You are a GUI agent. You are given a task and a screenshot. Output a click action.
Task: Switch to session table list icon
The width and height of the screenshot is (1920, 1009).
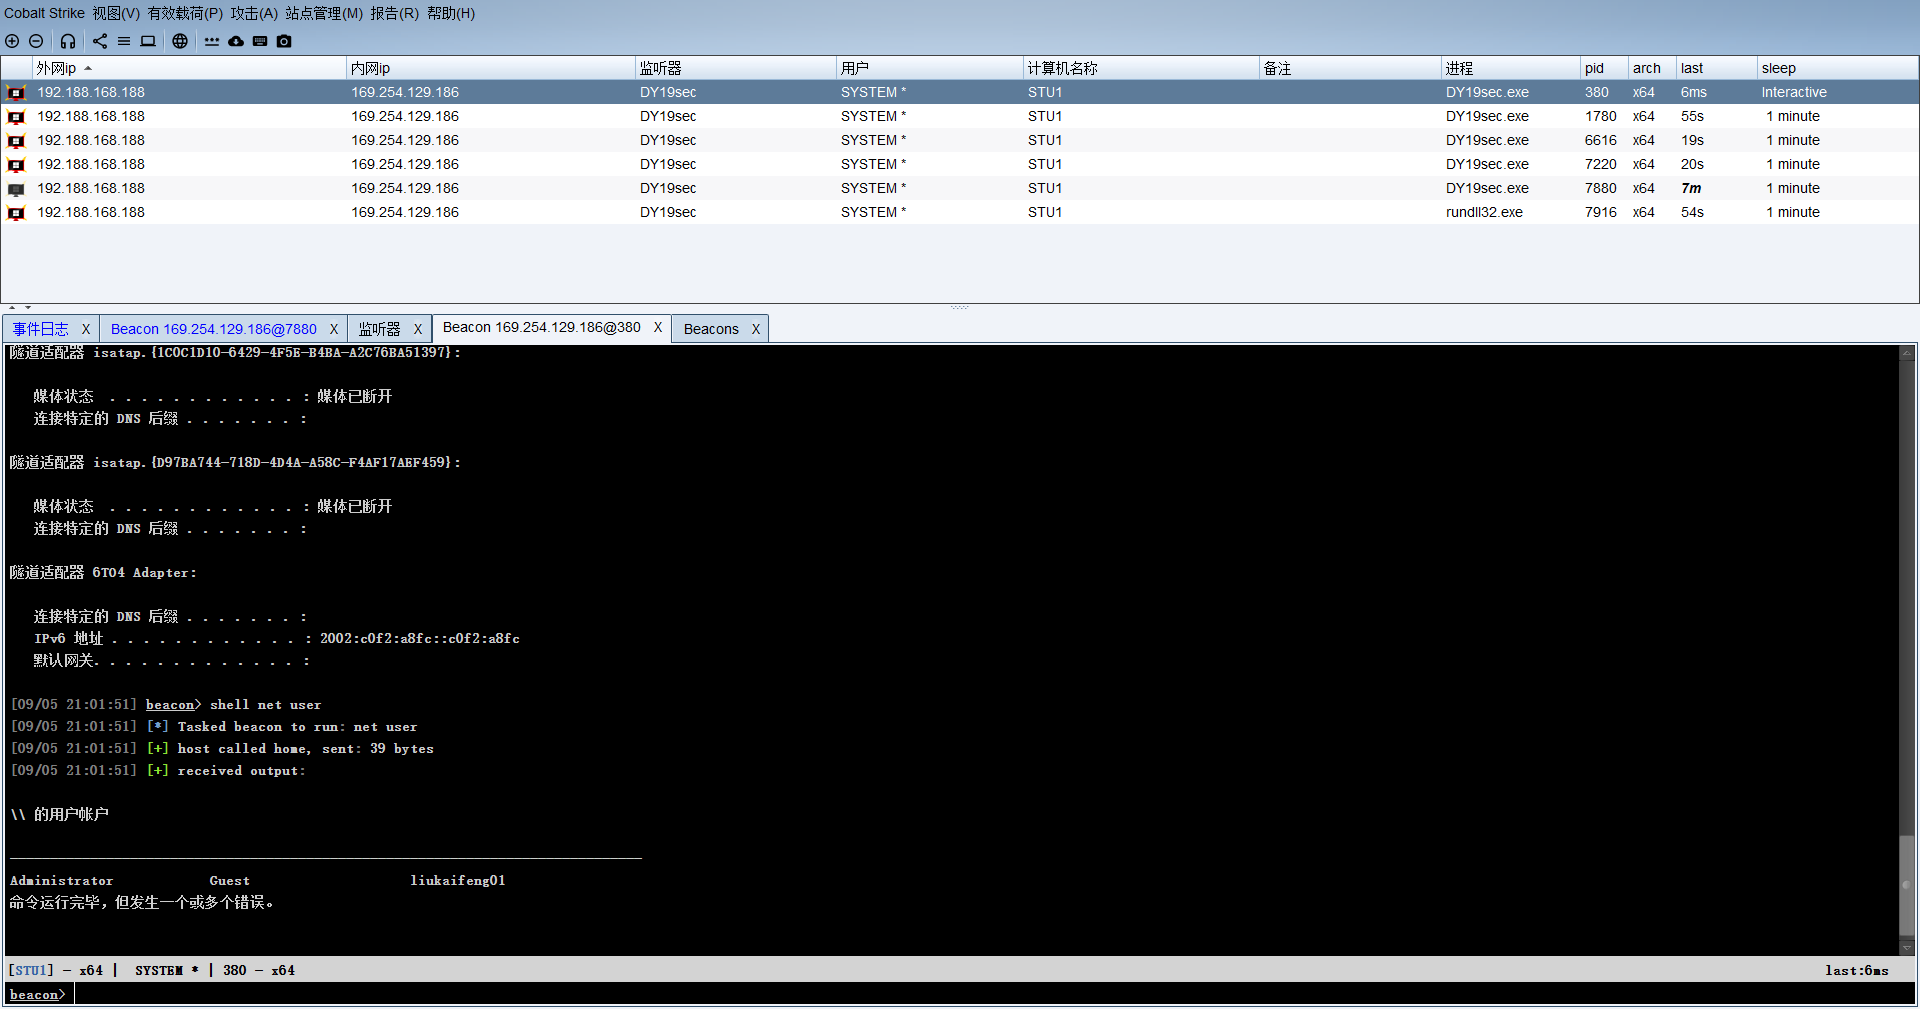tap(124, 41)
